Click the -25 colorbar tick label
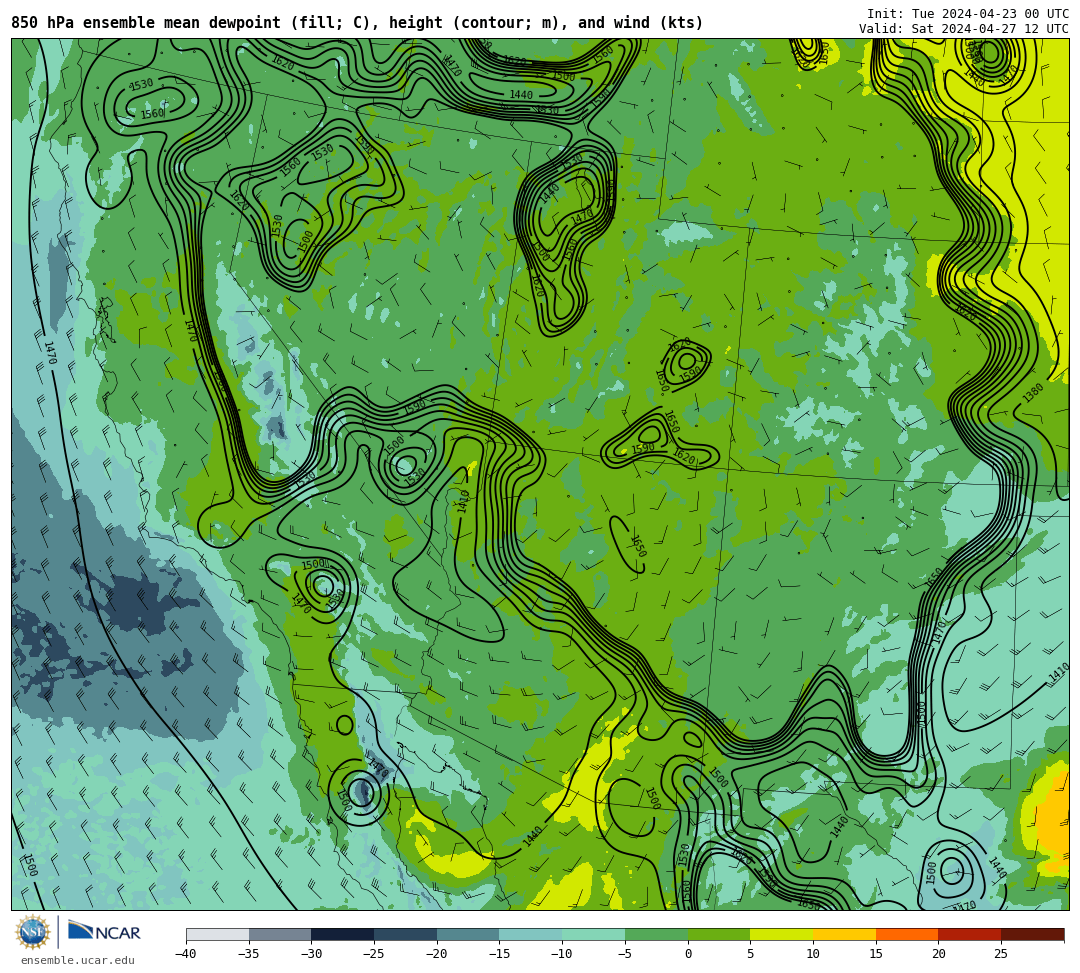This screenshot has height=973, width=1080. point(374,954)
